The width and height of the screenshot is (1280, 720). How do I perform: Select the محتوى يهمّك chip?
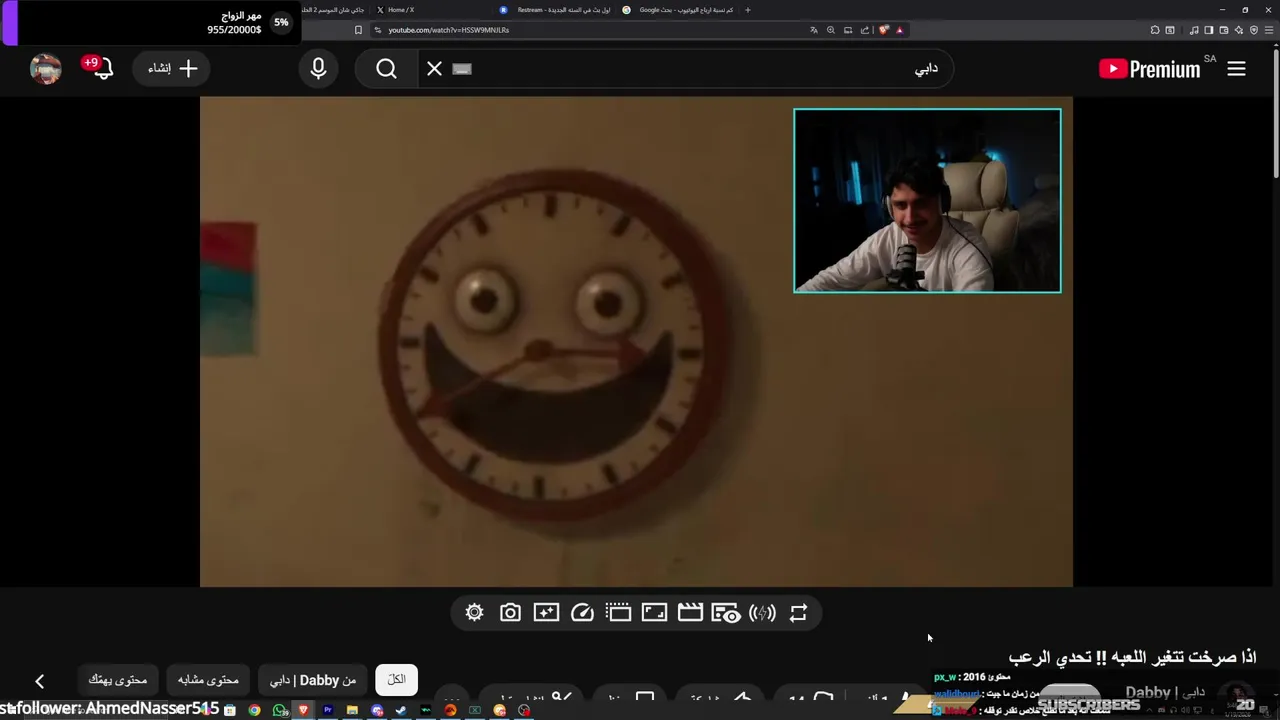point(118,680)
